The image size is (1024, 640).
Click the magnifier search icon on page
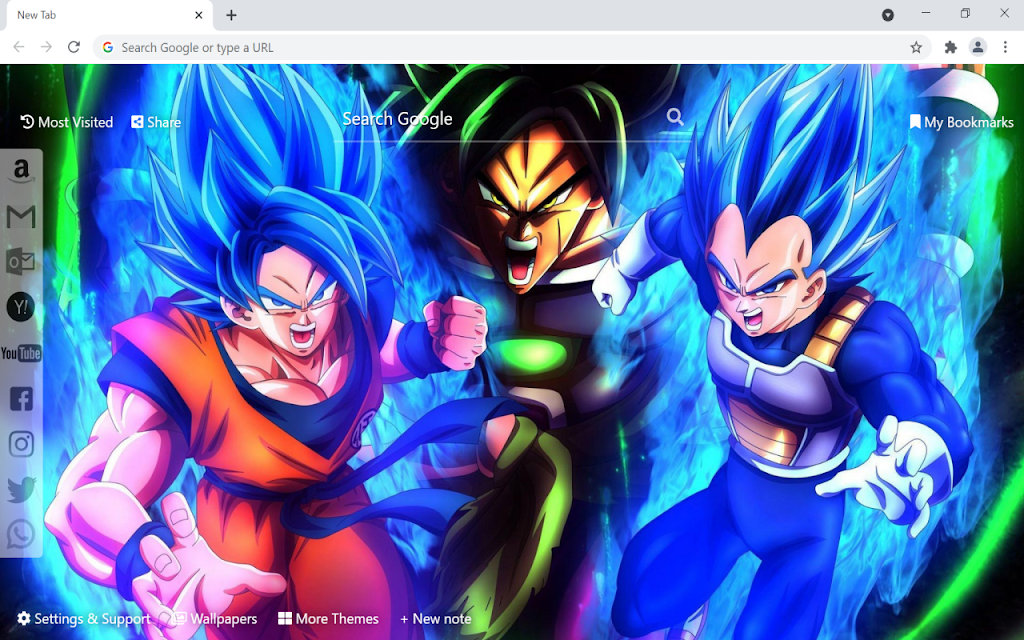click(675, 118)
